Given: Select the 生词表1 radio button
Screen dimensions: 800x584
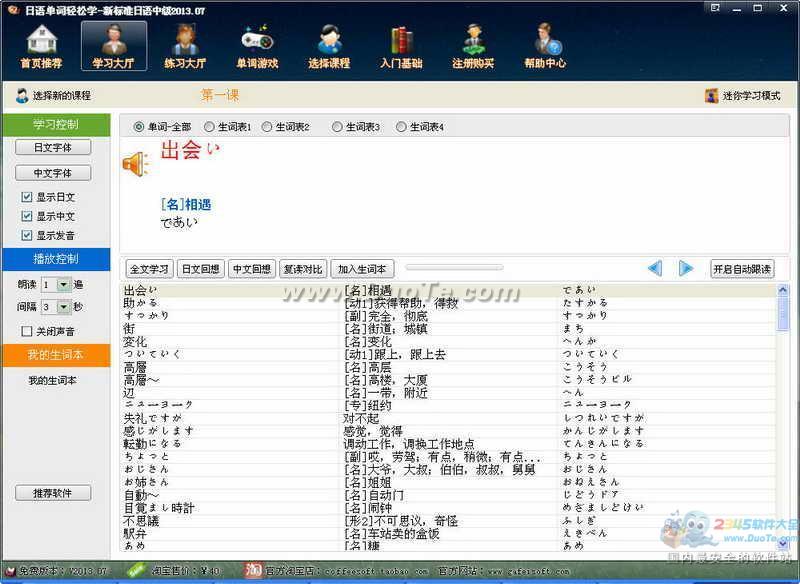Looking at the screenshot, I should [x=209, y=126].
